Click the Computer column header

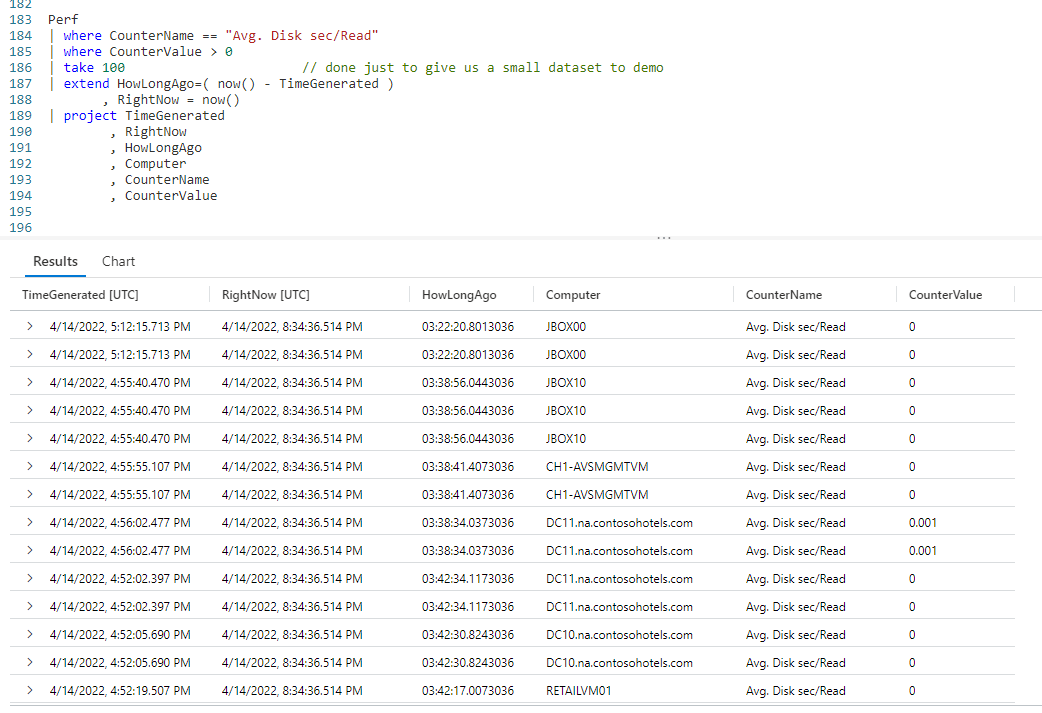573,294
